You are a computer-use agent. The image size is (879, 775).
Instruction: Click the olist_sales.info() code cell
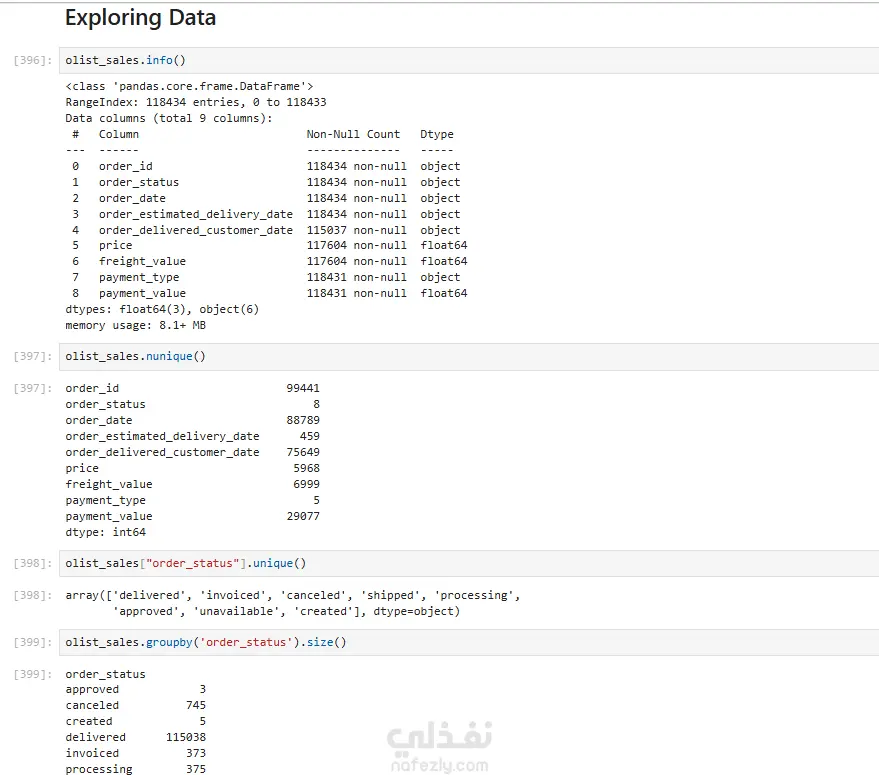[460, 60]
